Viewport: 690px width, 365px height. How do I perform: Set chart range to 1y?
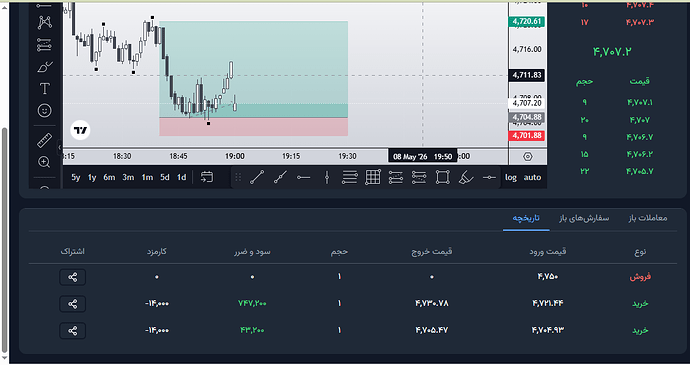click(x=92, y=177)
